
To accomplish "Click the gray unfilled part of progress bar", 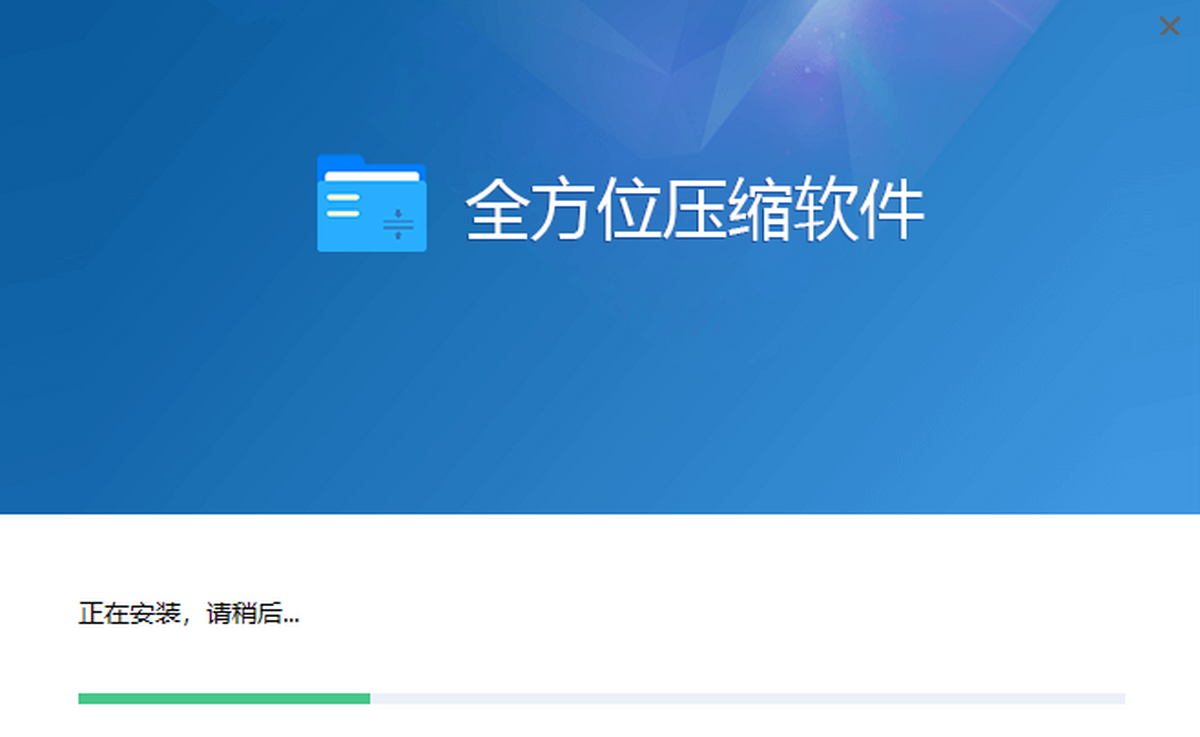I will (748, 698).
